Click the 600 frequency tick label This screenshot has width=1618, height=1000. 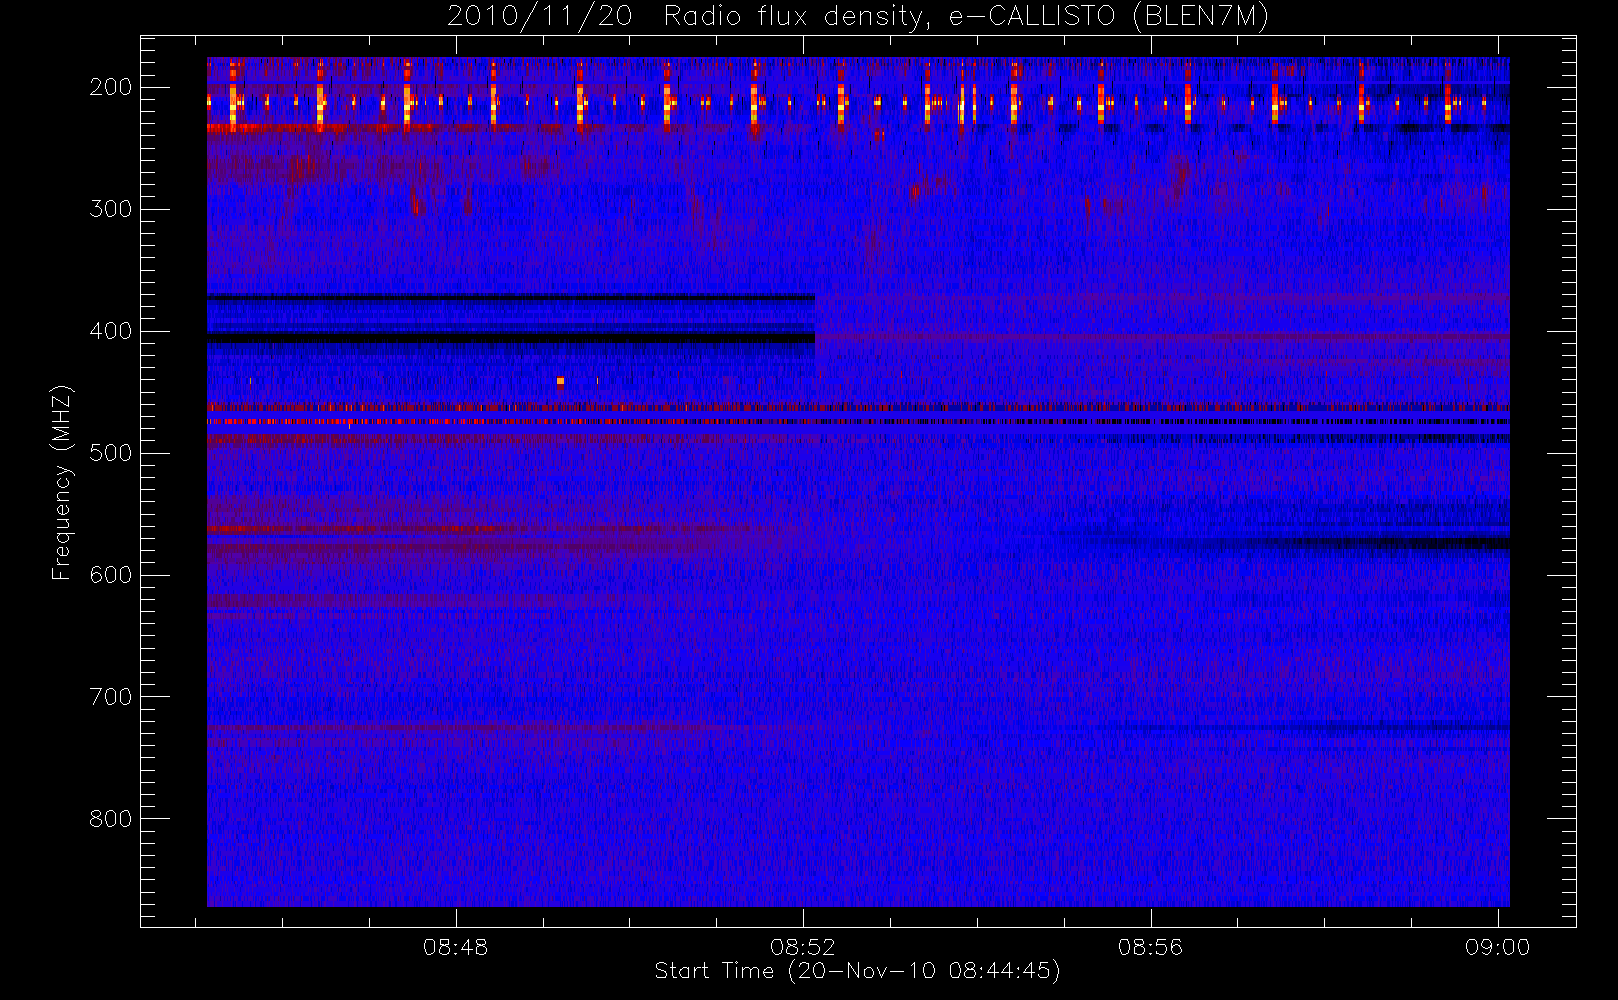tap(111, 575)
